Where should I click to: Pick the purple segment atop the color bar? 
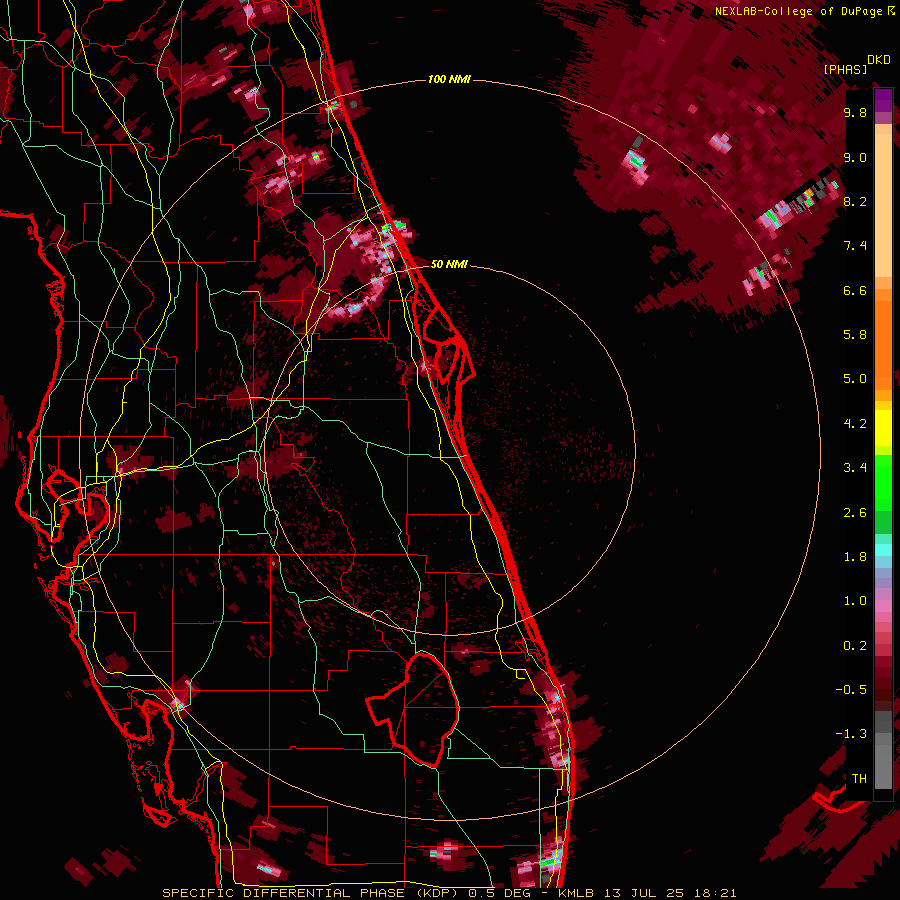pos(883,100)
